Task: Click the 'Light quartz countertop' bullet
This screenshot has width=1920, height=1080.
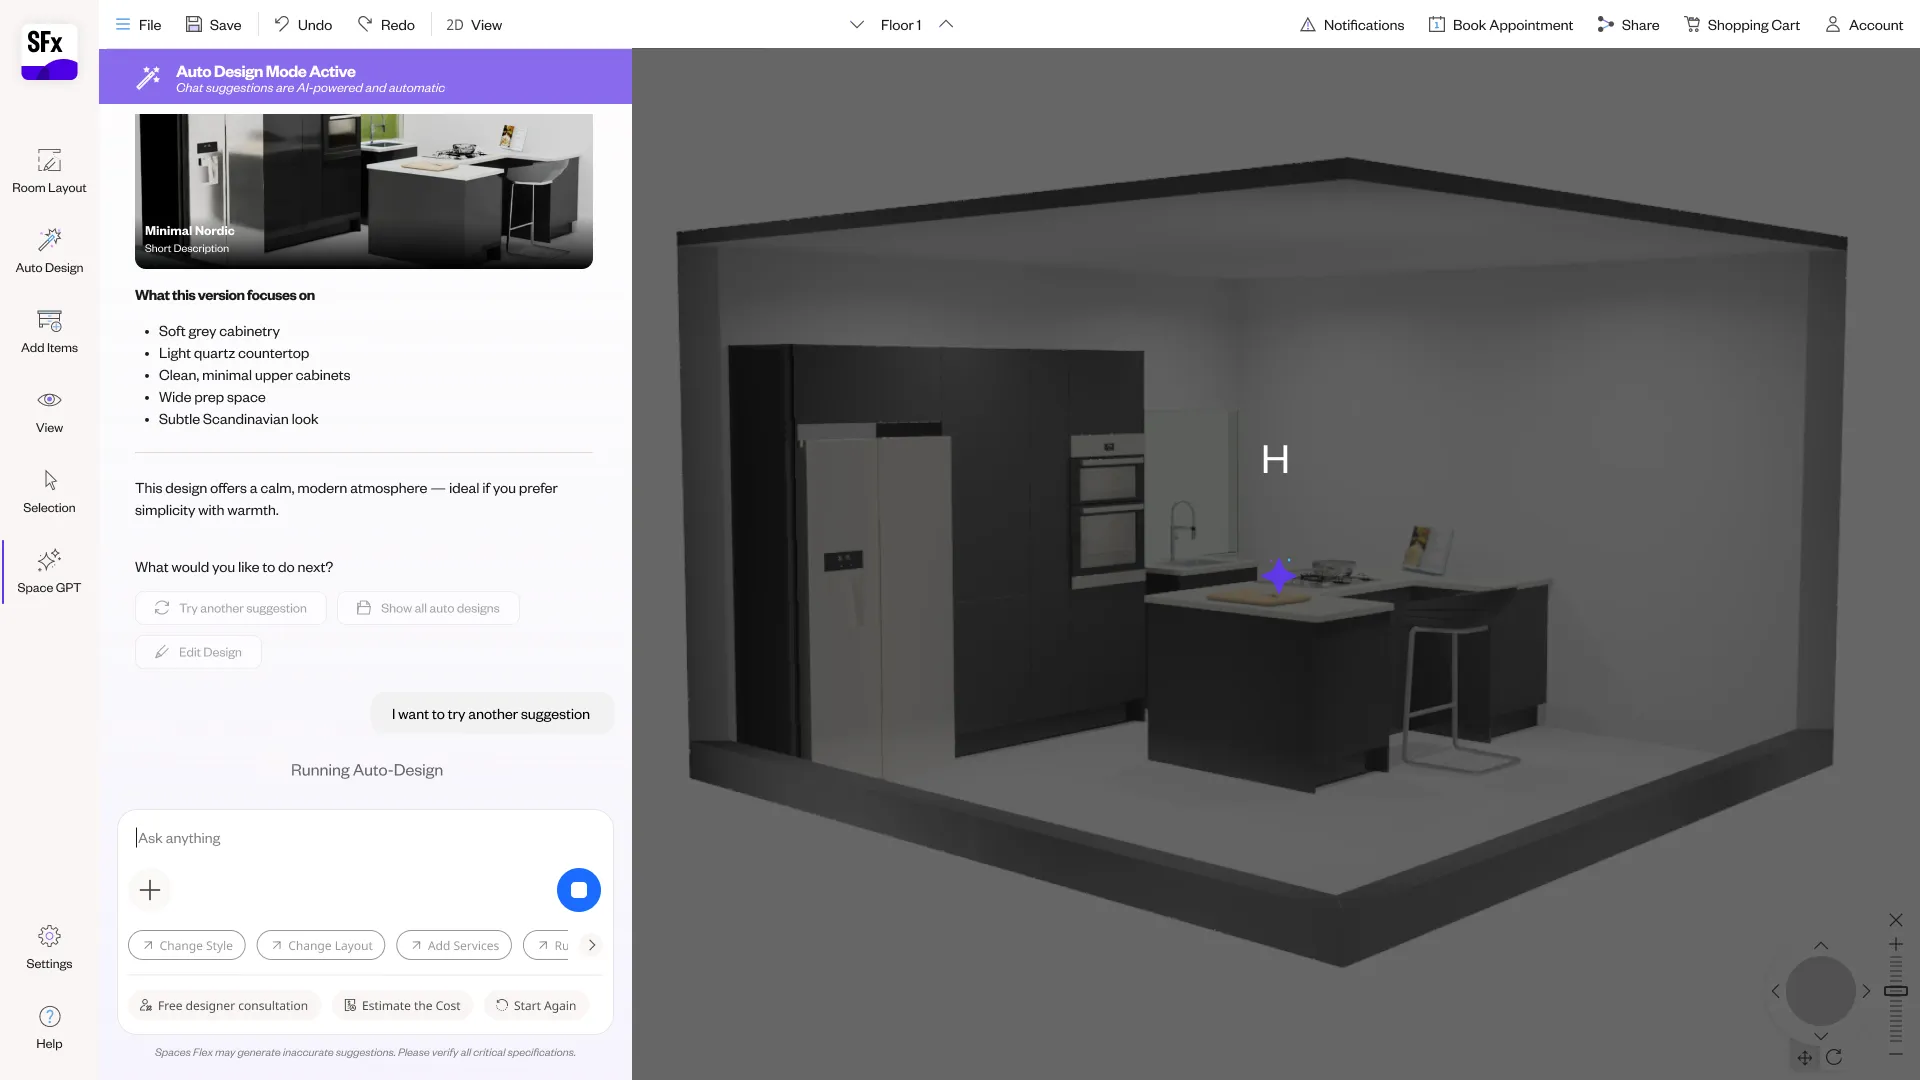Action: click(234, 353)
